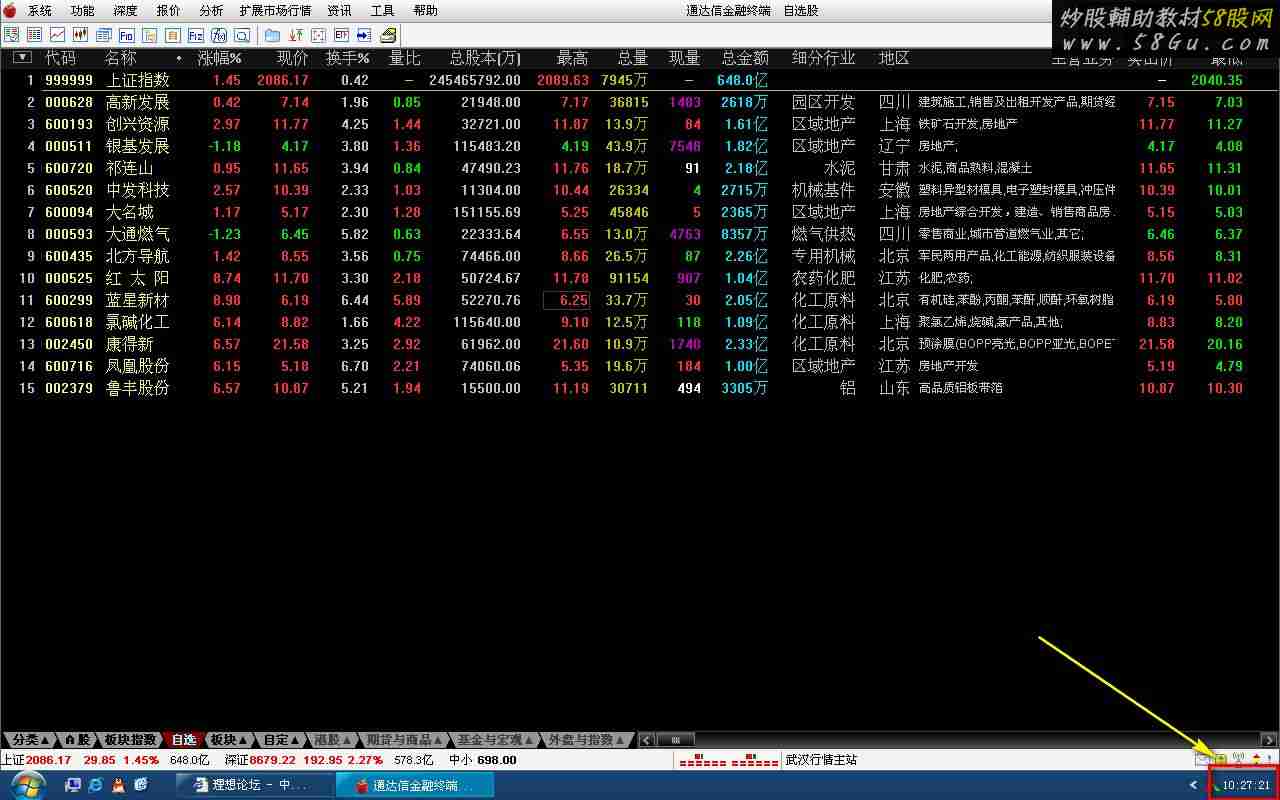Viewport: 1280px width, 800px height.
Task: Select the 北方导航 stock row
Action: (640, 256)
